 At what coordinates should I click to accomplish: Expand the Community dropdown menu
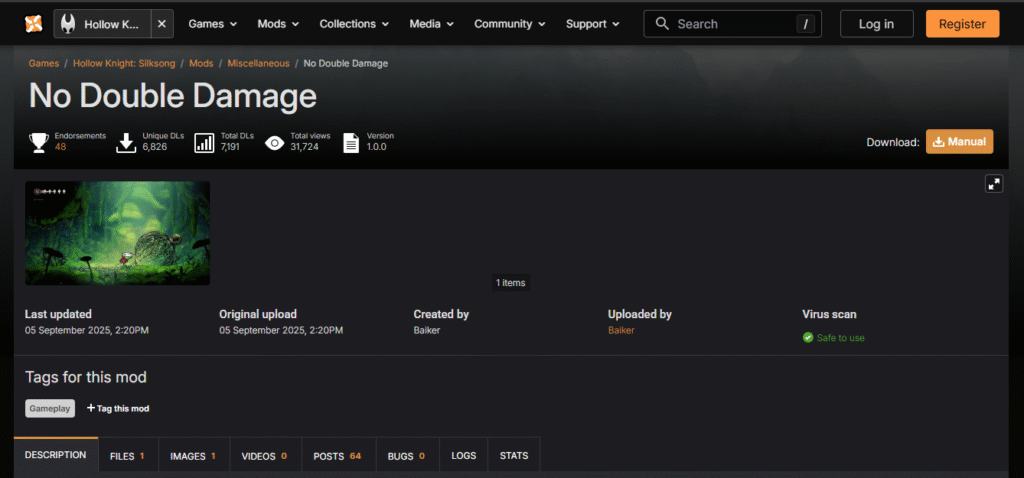(x=510, y=24)
